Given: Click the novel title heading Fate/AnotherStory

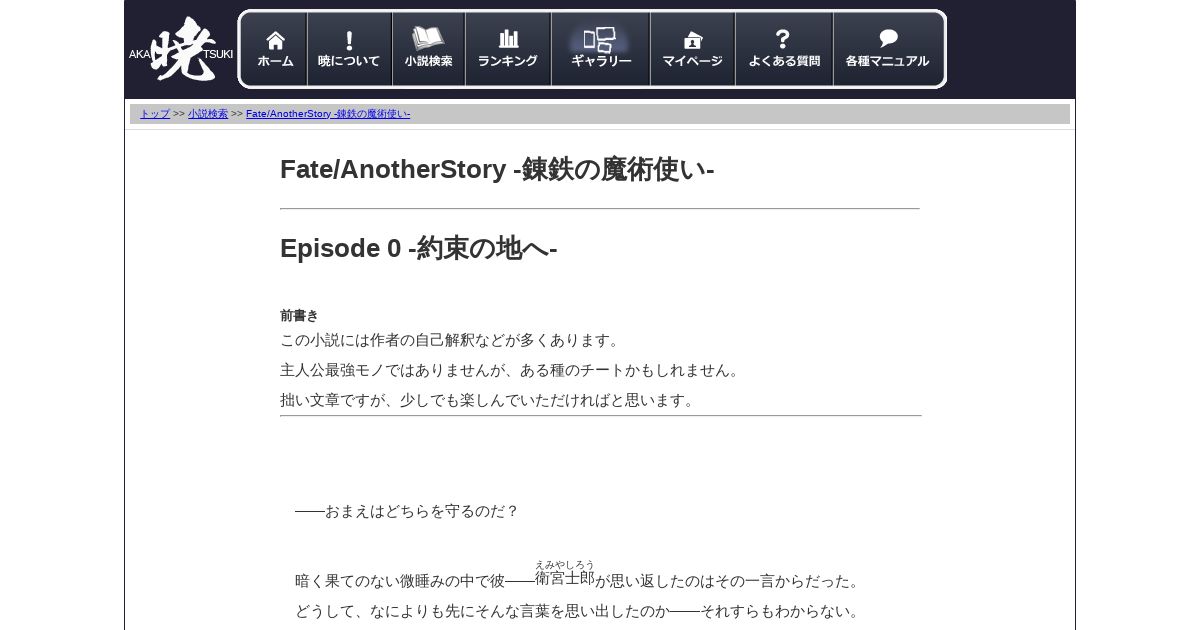Looking at the screenshot, I should click(x=497, y=169).
